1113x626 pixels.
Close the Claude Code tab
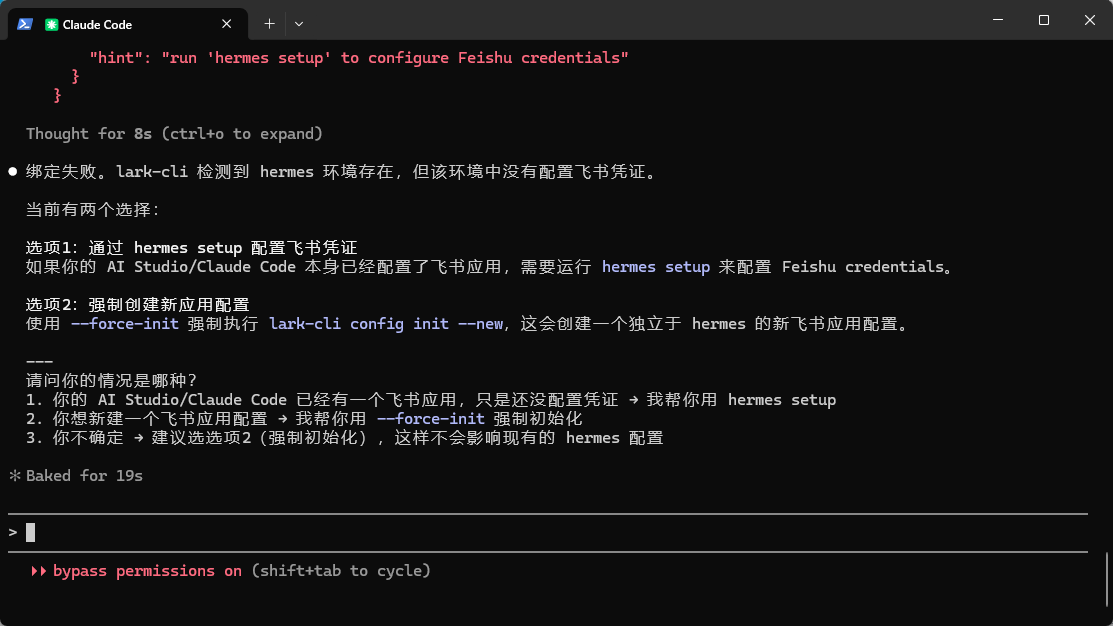(x=226, y=24)
